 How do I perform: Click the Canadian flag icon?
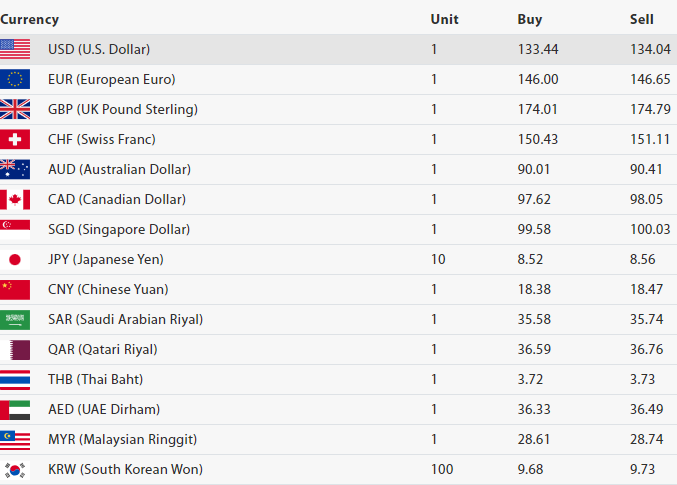point(15,199)
